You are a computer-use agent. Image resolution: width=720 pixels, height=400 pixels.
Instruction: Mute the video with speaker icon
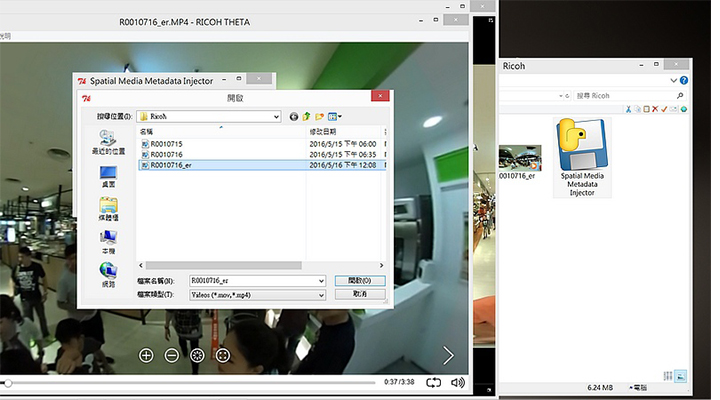coord(458,383)
